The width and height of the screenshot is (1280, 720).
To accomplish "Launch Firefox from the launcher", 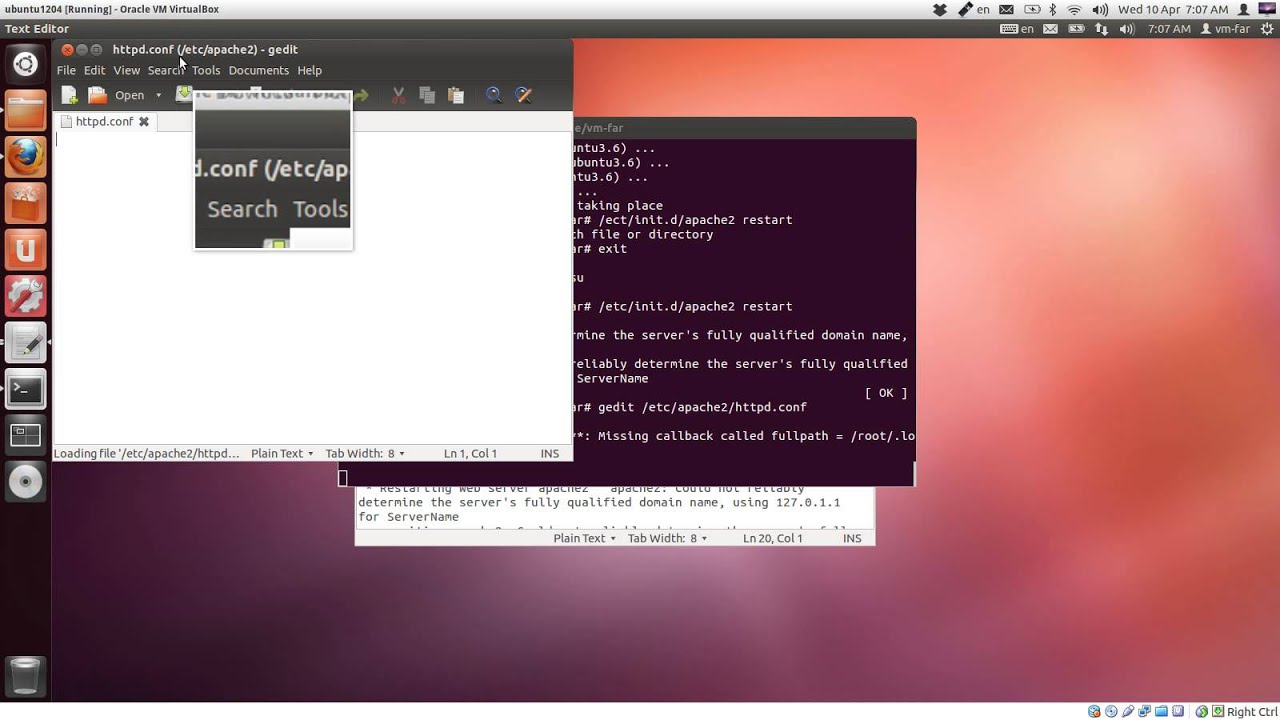I will [x=26, y=157].
